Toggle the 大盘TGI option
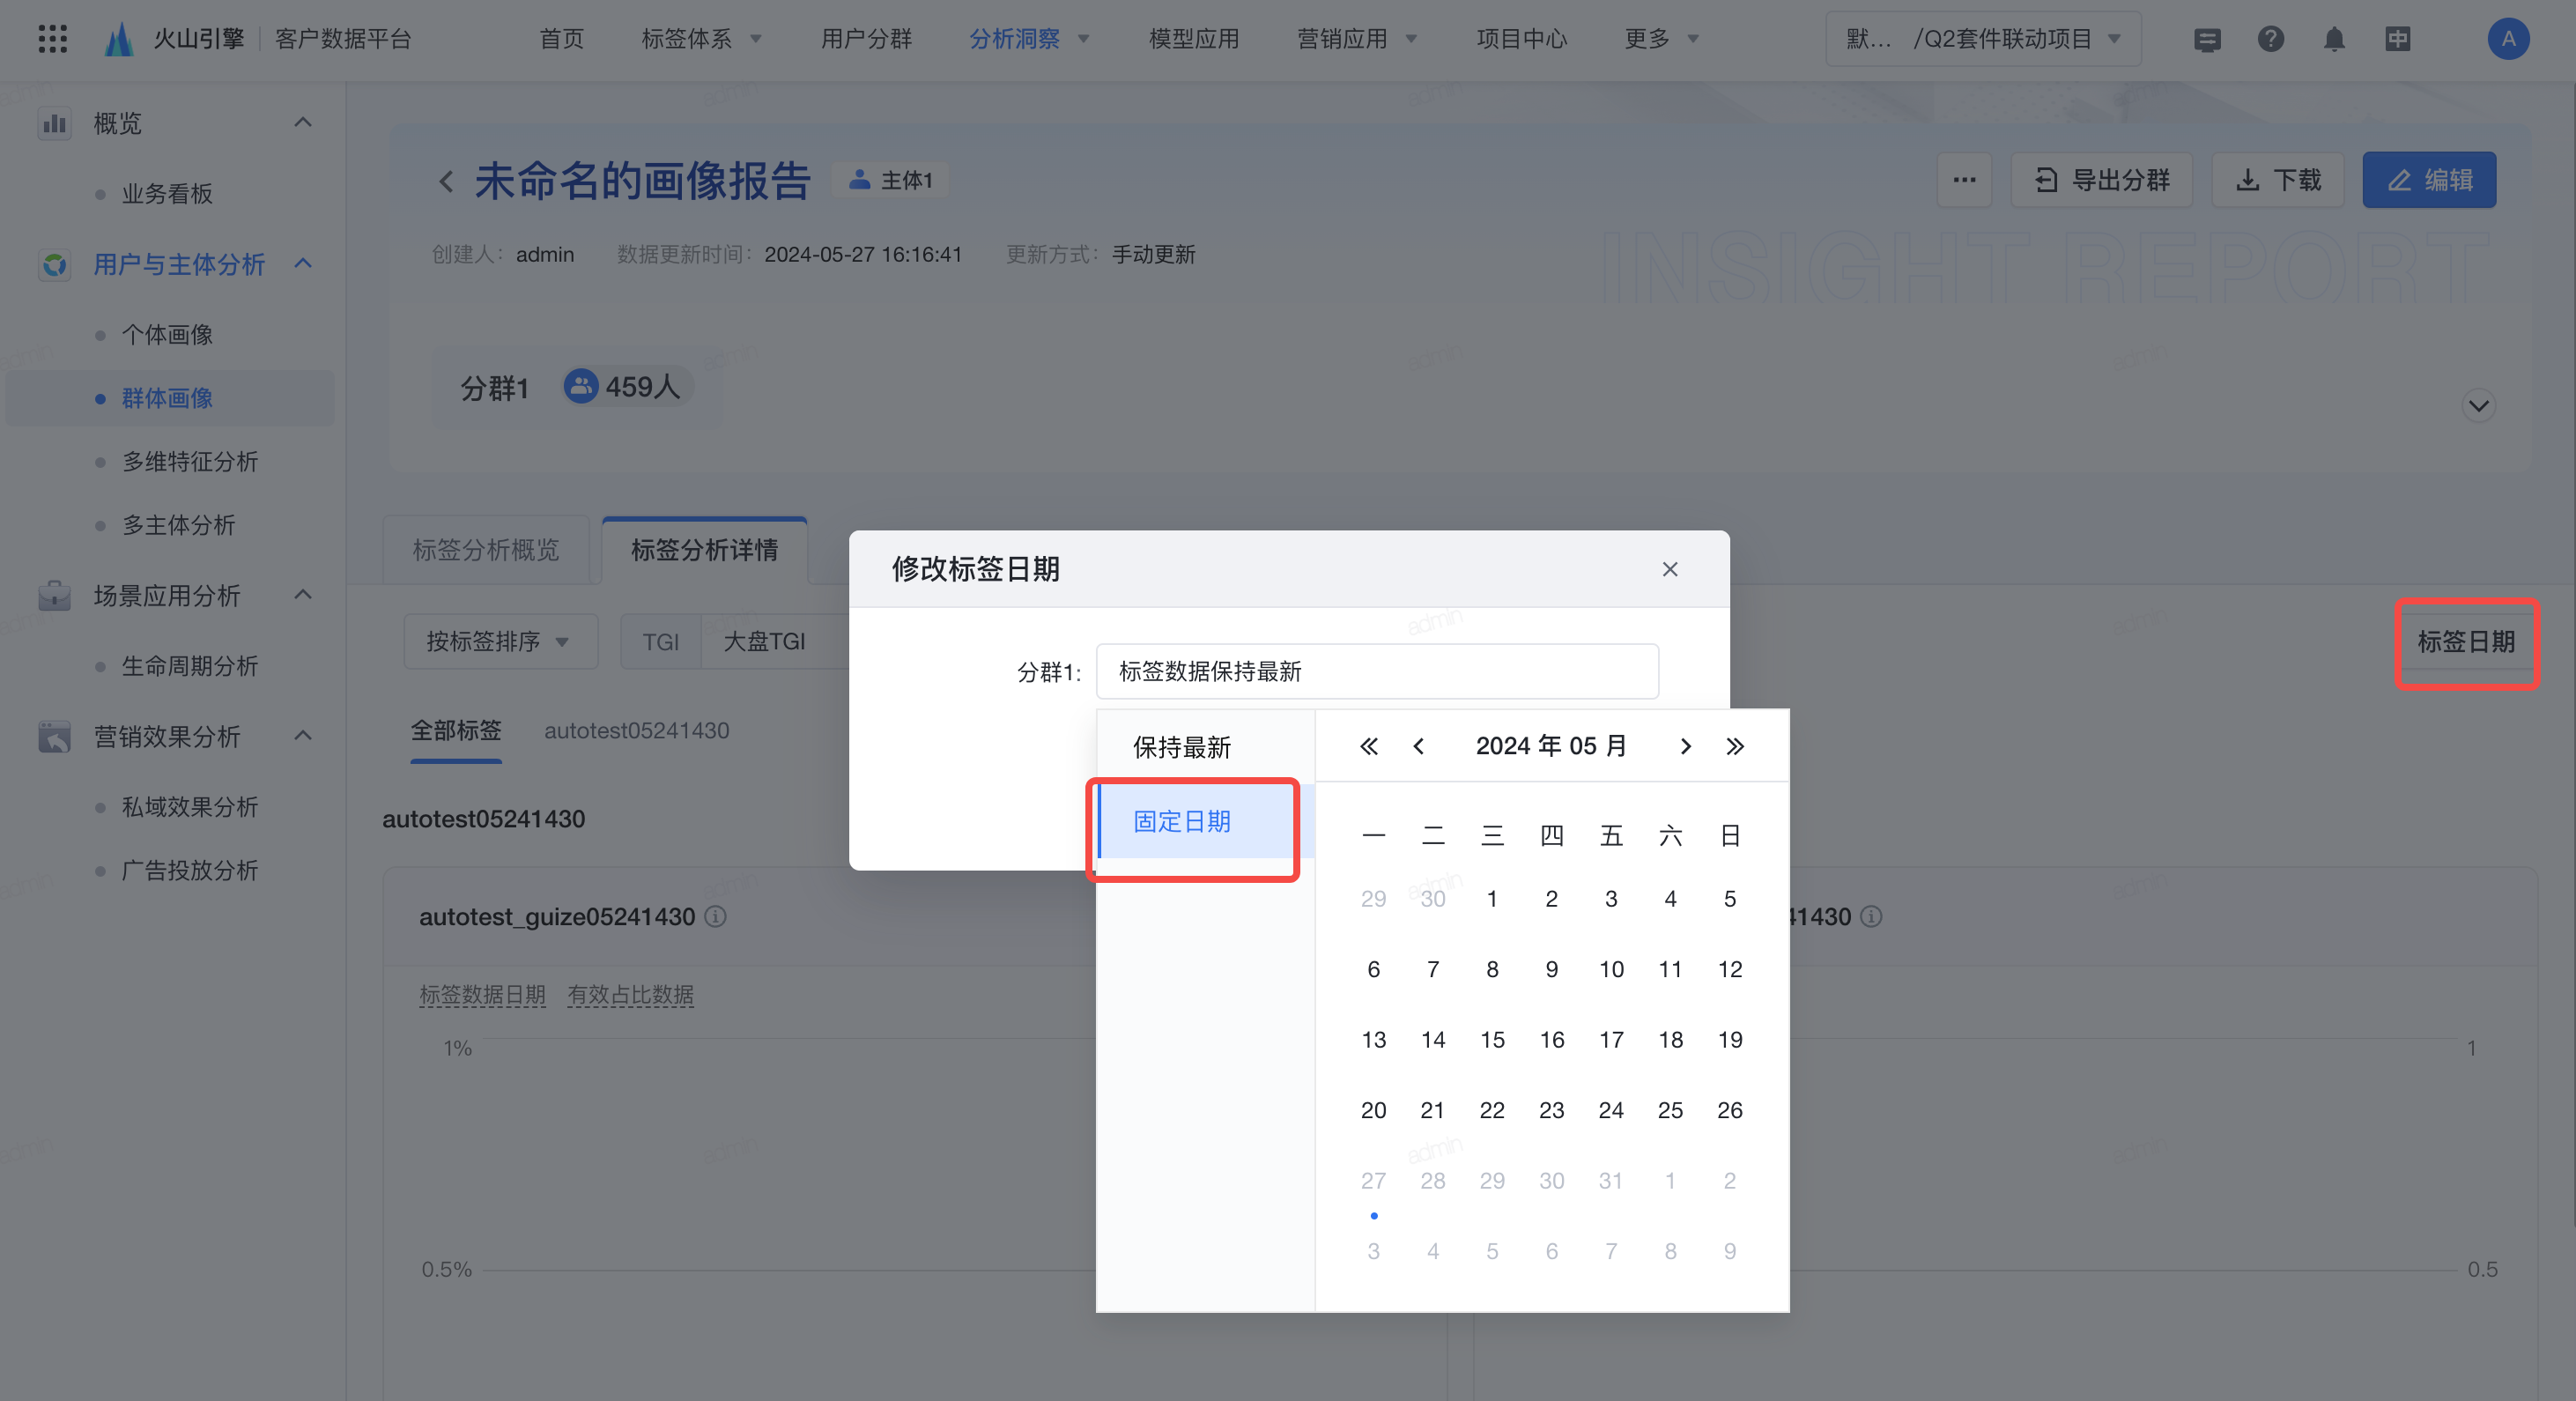This screenshot has height=1401, width=2576. pyautogui.click(x=764, y=641)
